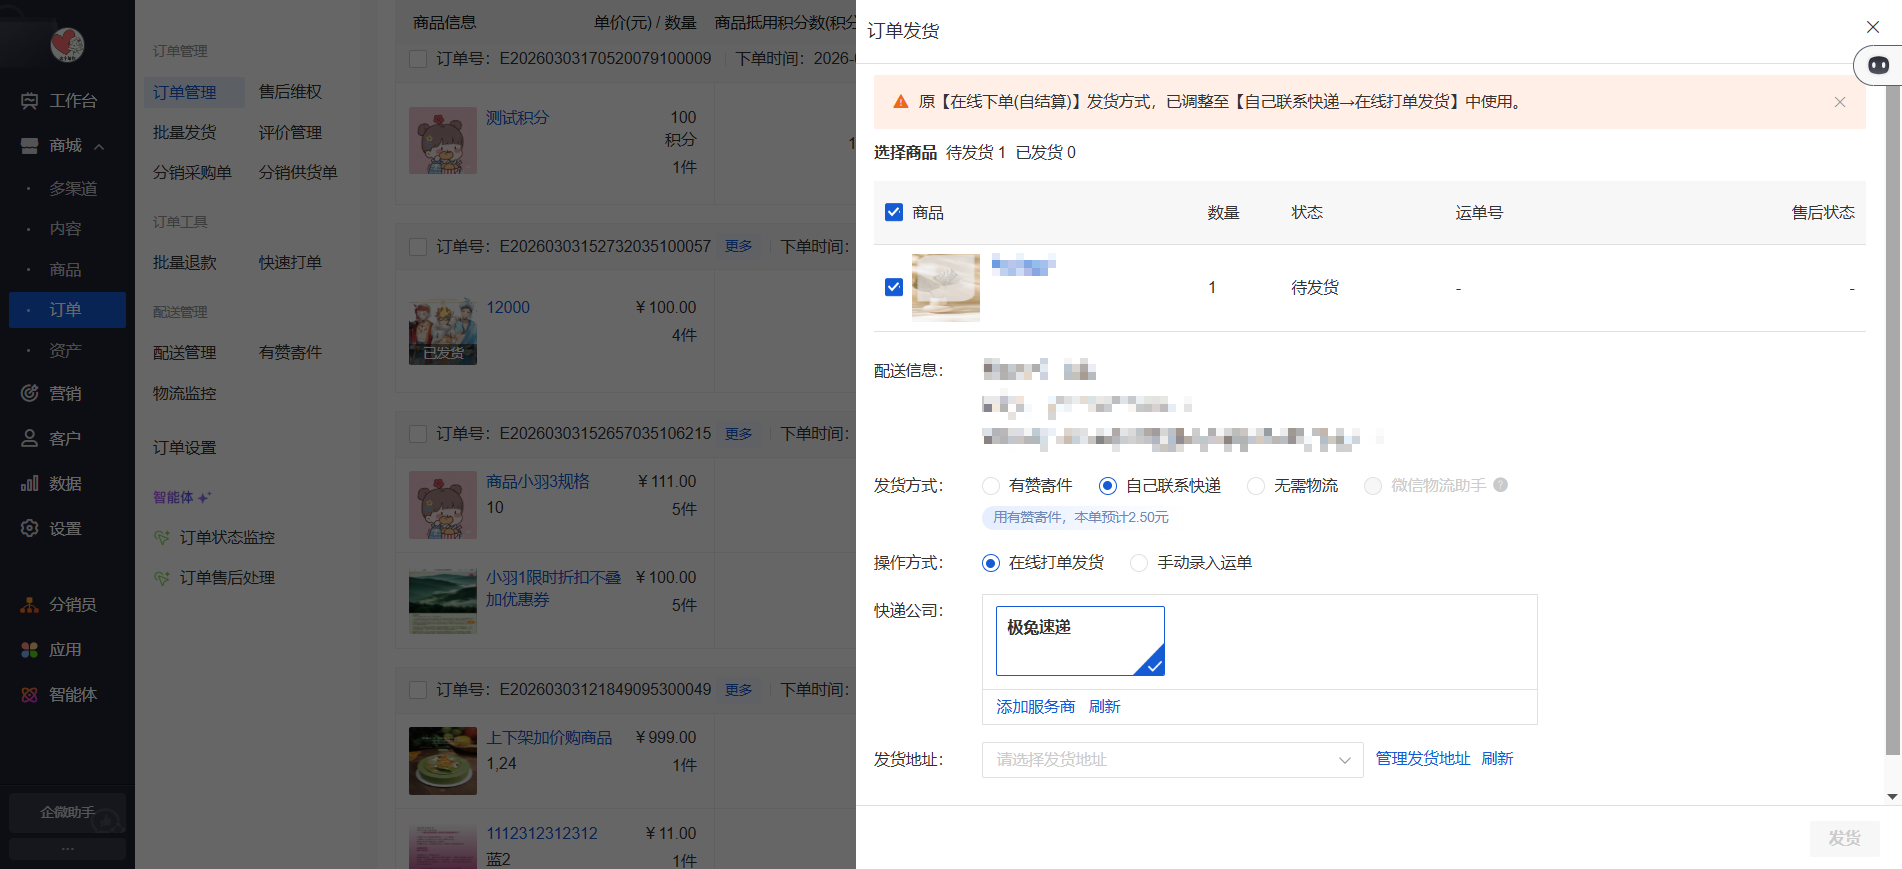Viewport: 1902px width, 869px height.
Task: Select 有赞寄件 shipping method
Action: pyautogui.click(x=991, y=486)
